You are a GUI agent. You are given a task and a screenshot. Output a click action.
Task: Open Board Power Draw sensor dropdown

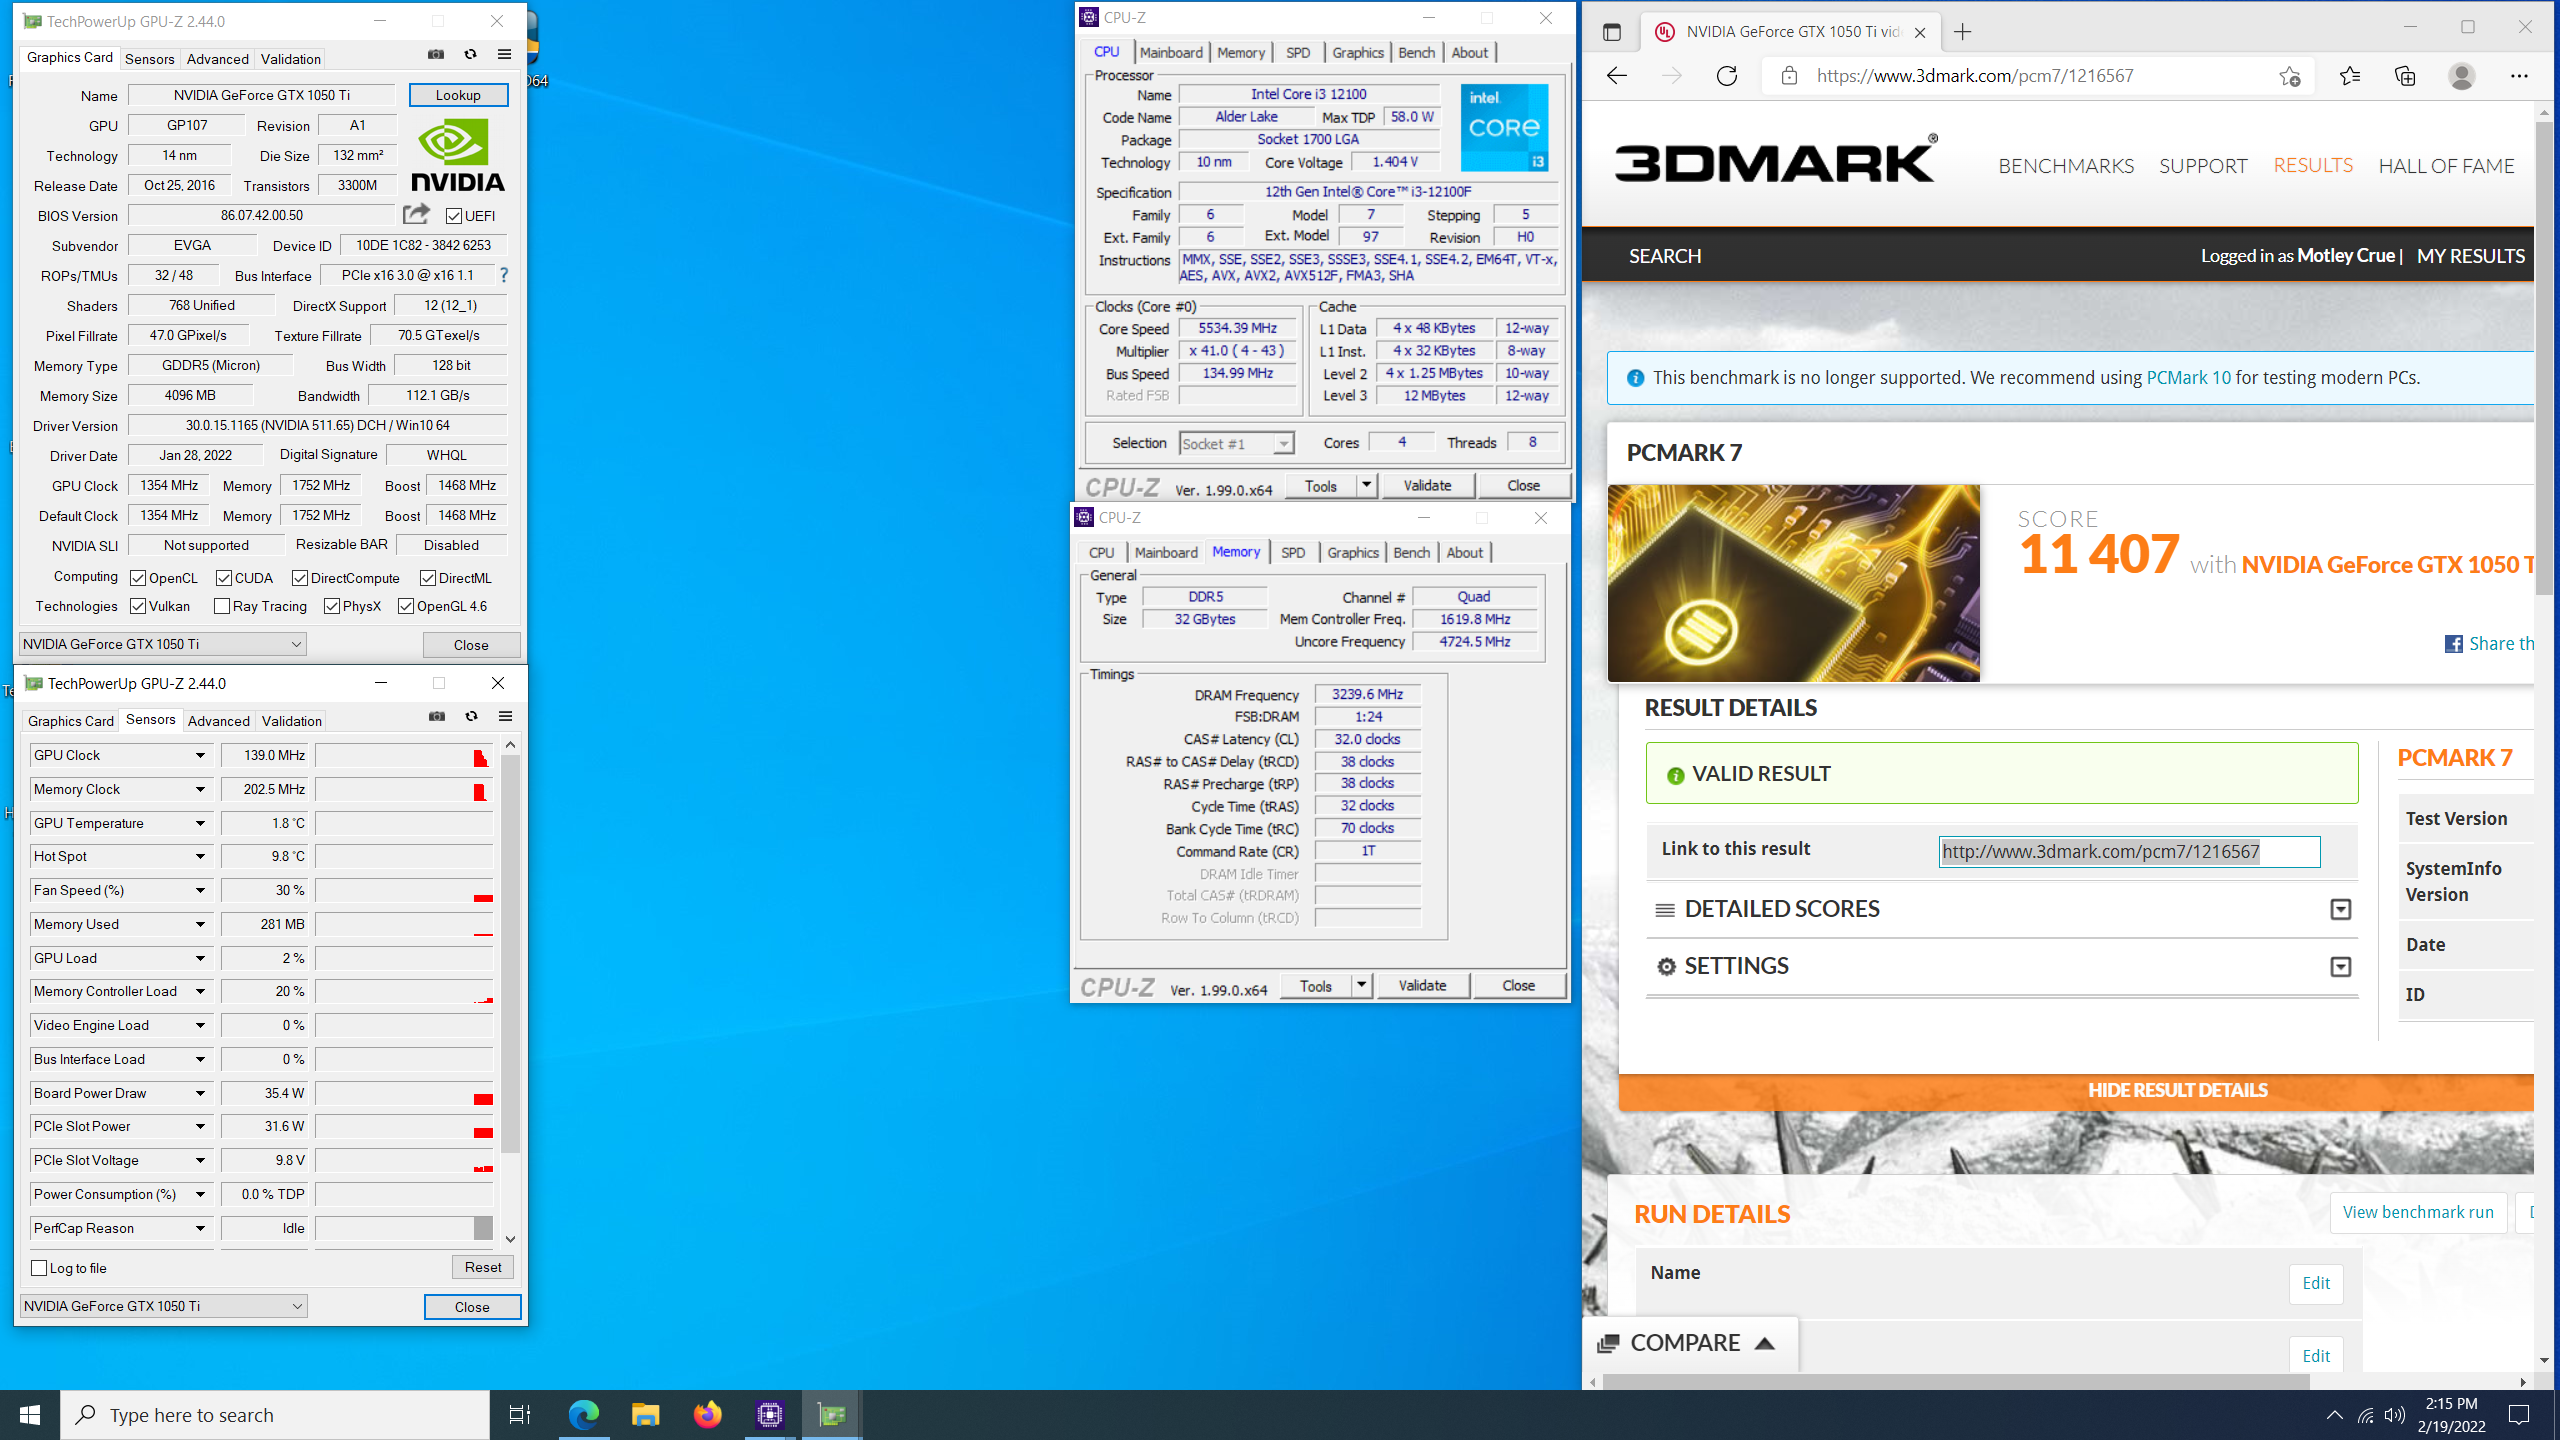tap(200, 1093)
